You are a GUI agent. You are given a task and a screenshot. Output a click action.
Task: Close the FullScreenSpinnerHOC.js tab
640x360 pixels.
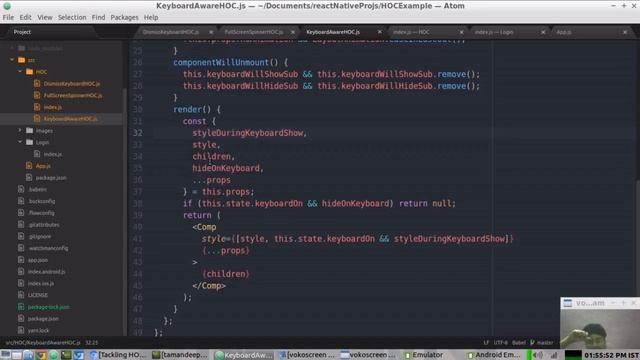293,32
